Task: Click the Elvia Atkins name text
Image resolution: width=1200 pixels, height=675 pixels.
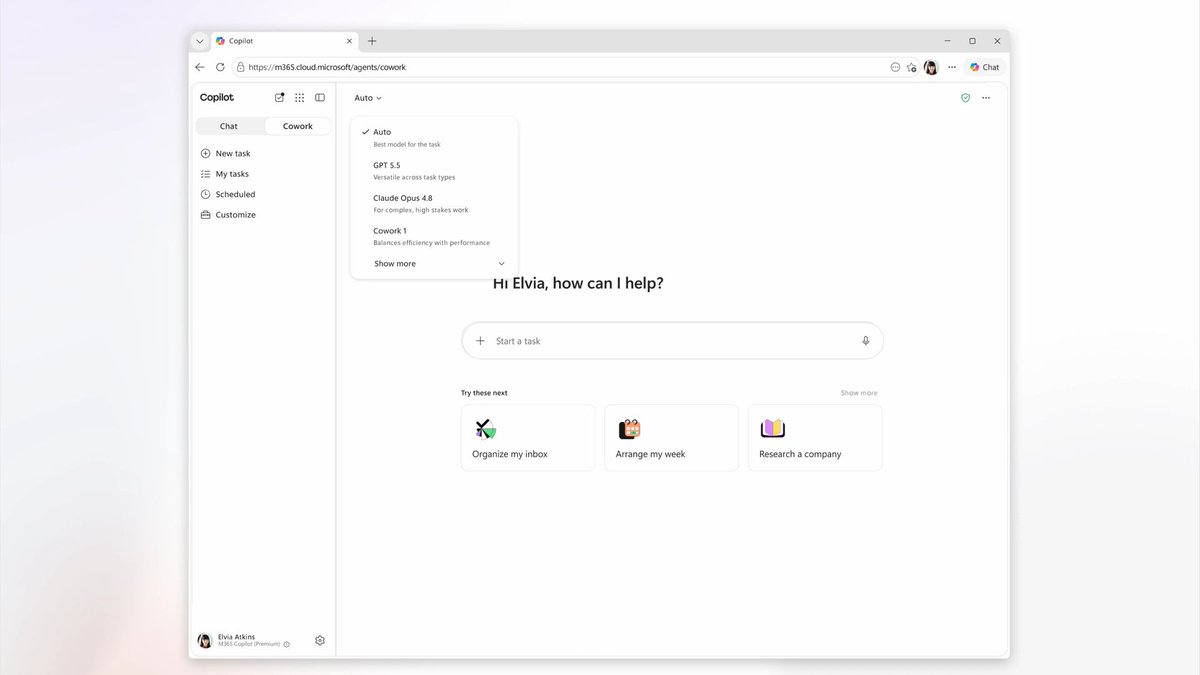Action: pyautogui.click(x=237, y=637)
